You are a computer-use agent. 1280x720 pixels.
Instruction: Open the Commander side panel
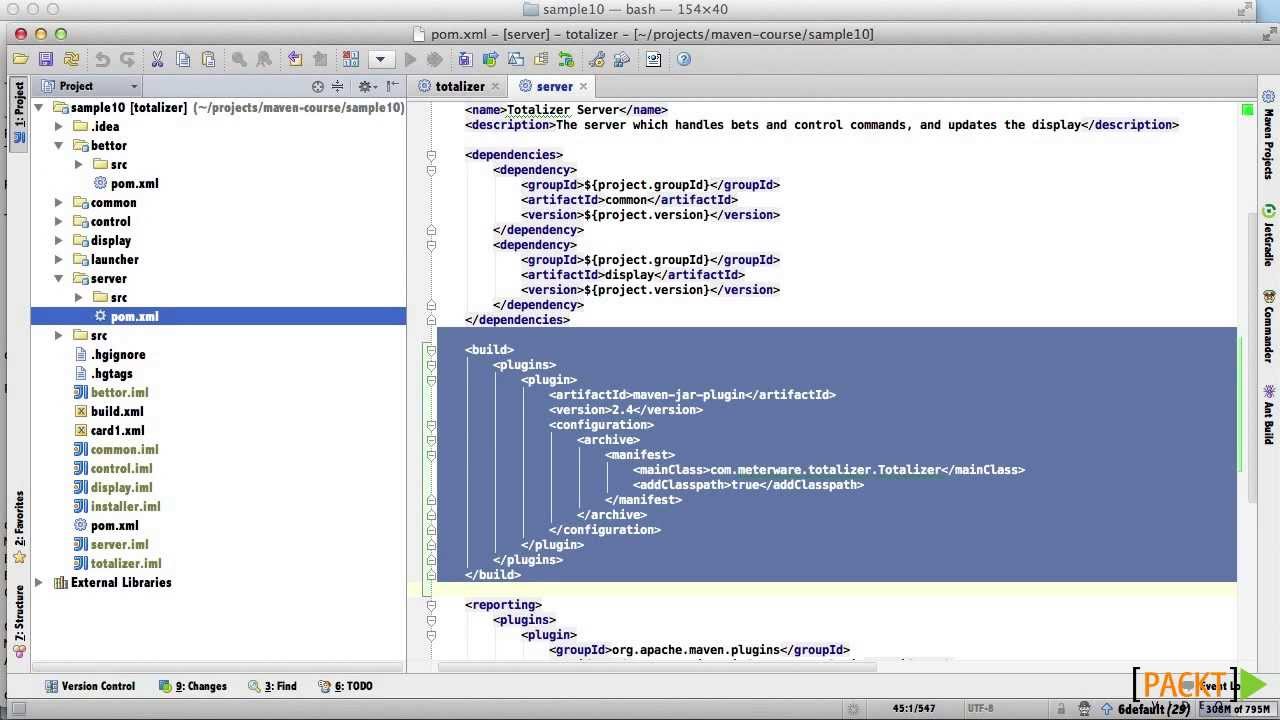(1268, 327)
